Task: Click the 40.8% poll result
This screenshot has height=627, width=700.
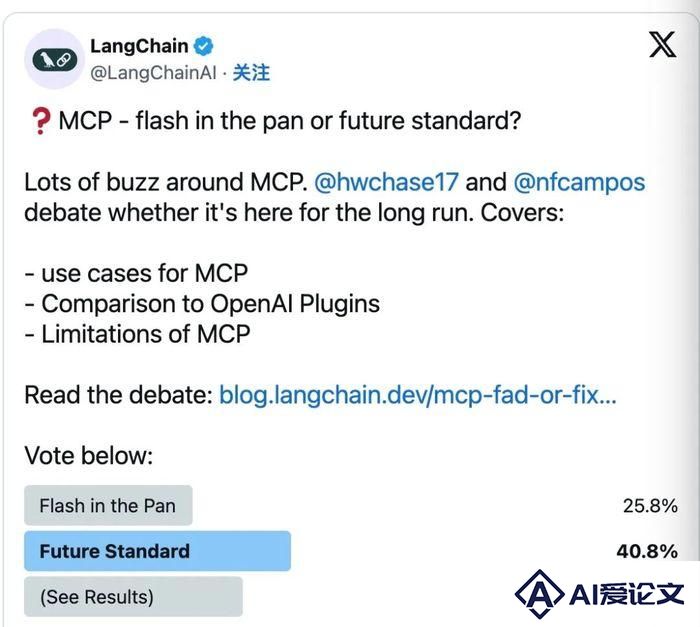Action: tap(647, 552)
